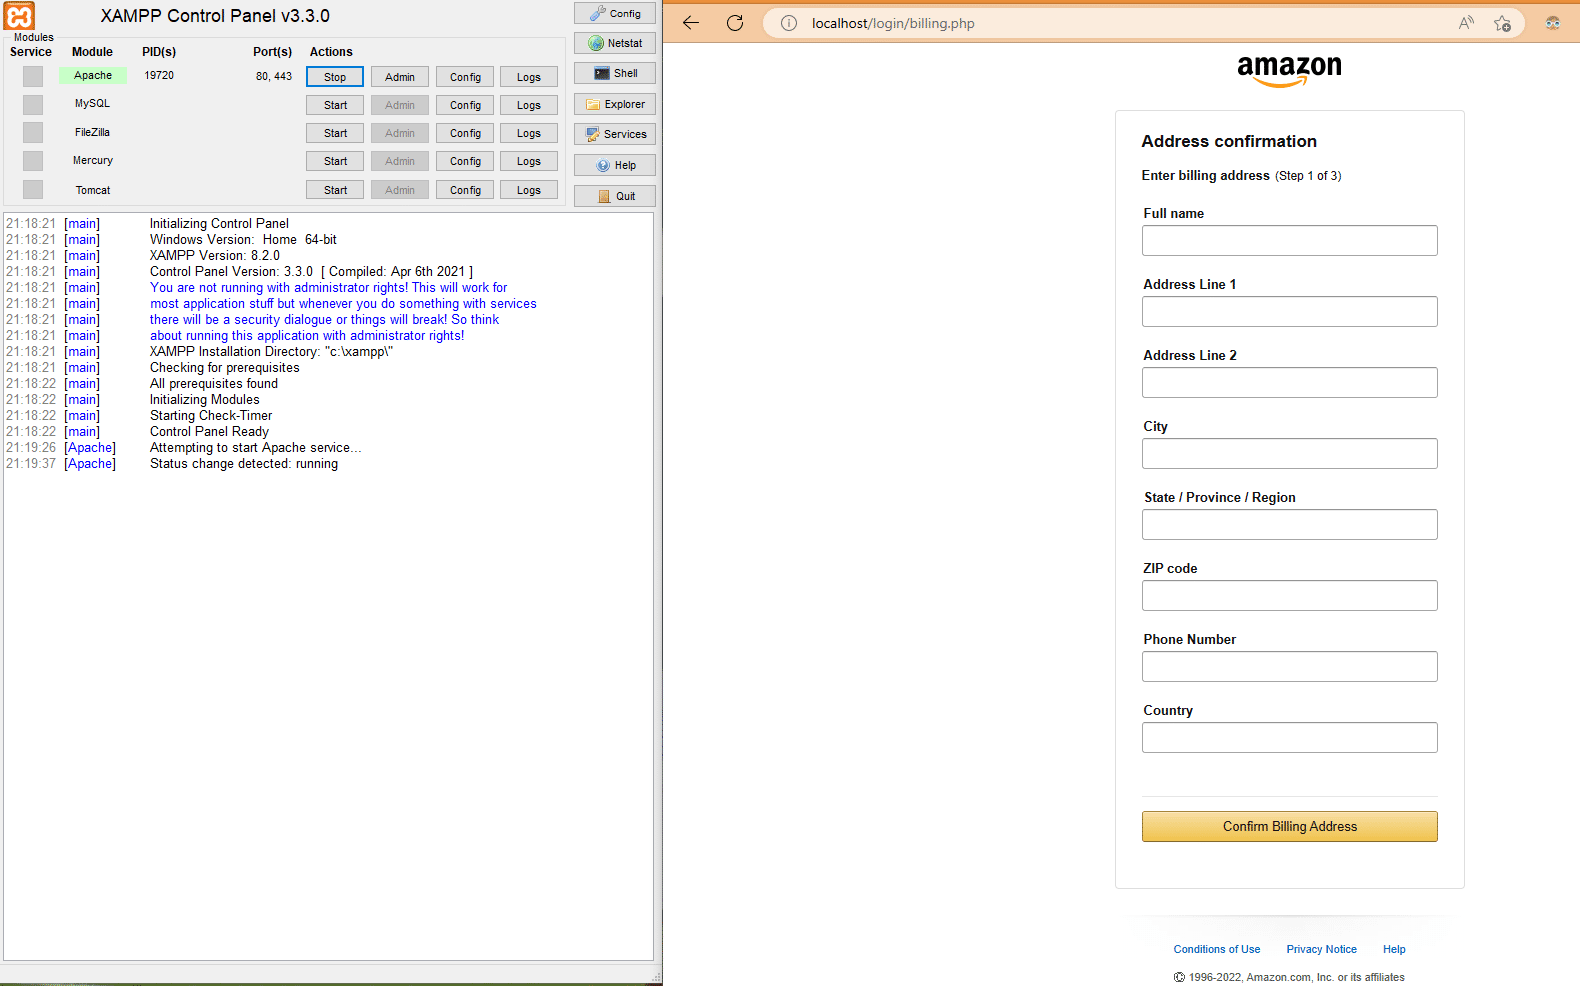View Logs for the Apache module
The width and height of the screenshot is (1580, 986).
[x=529, y=77]
